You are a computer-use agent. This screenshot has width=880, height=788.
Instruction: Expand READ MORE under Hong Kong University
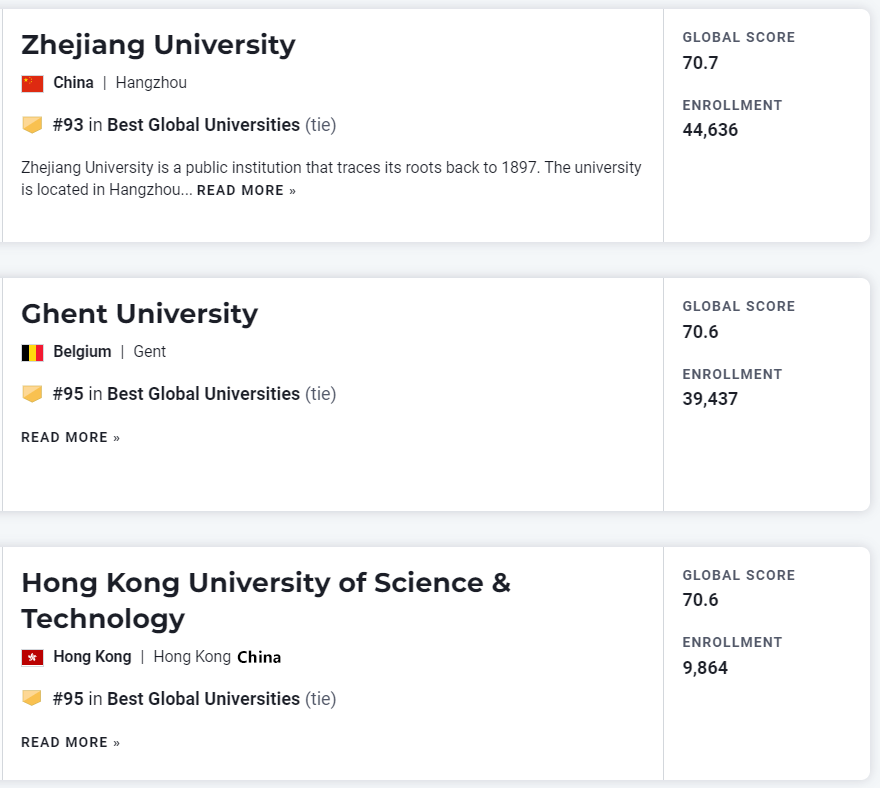(x=70, y=742)
